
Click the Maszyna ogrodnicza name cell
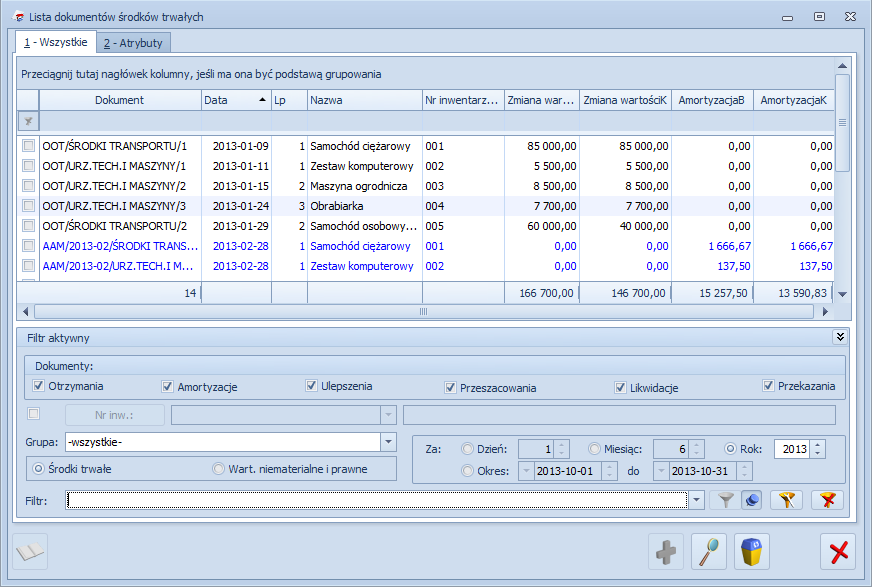[x=364, y=186]
